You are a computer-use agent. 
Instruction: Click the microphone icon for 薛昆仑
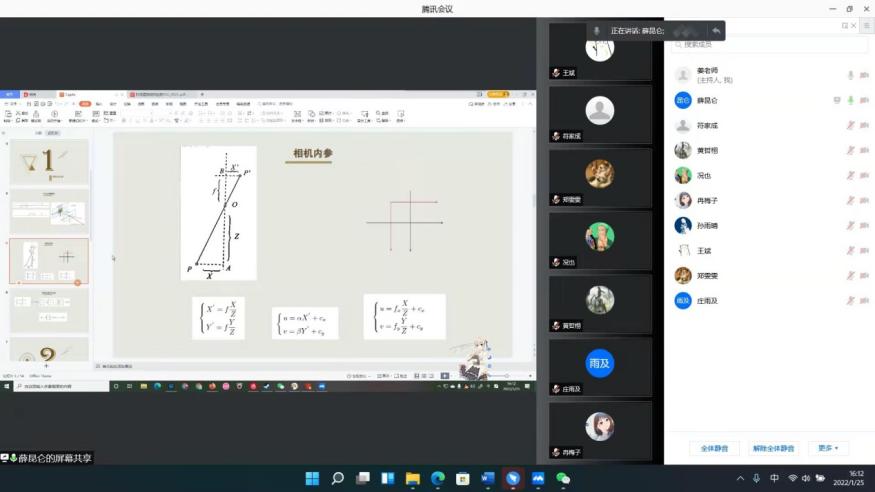851,100
